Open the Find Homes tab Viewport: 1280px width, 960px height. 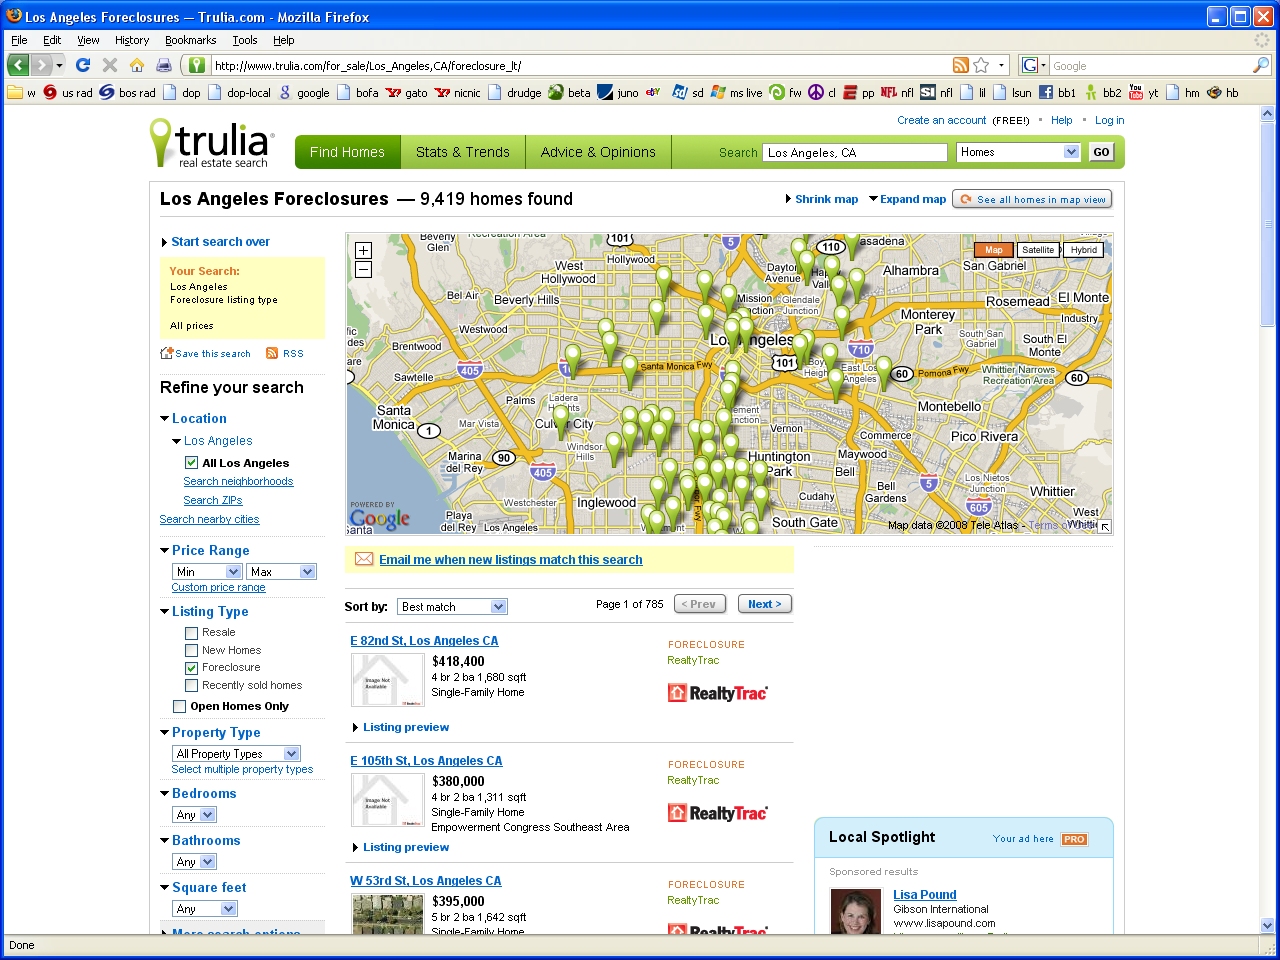click(x=347, y=152)
